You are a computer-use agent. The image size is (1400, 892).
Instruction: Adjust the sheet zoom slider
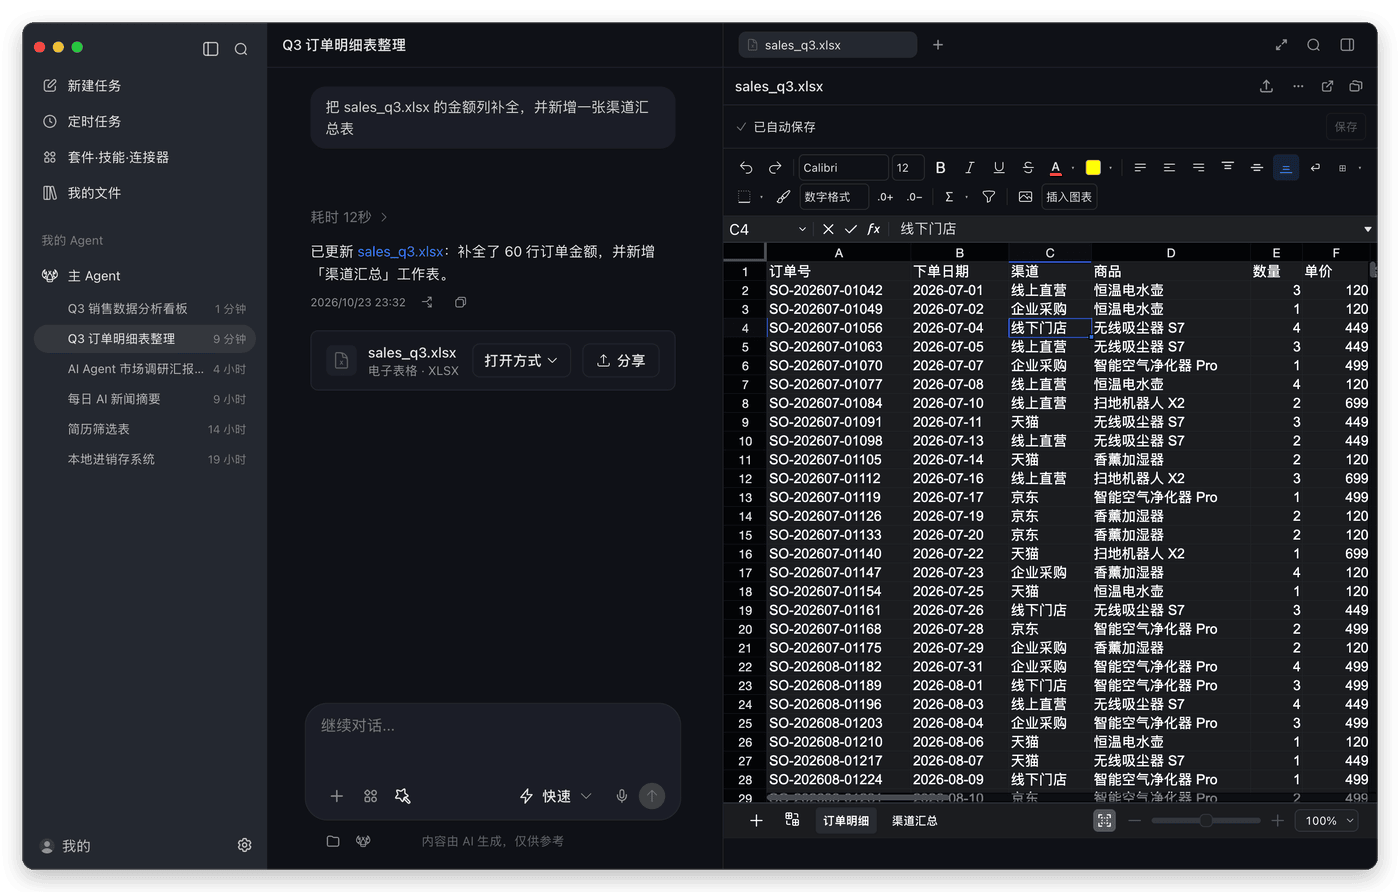click(1206, 821)
